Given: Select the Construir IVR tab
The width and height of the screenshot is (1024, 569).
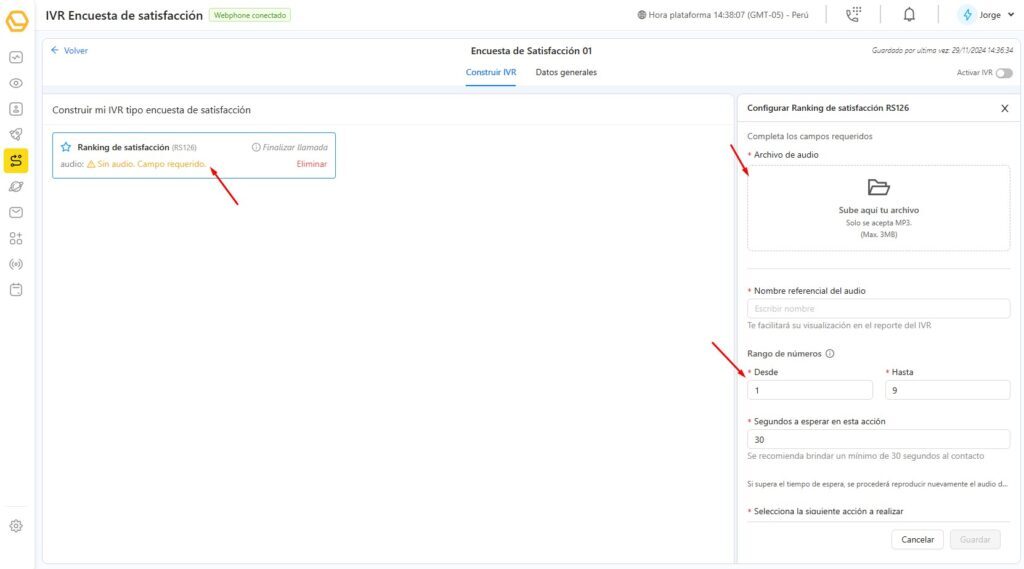Looking at the screenshot, I should 490,73.
